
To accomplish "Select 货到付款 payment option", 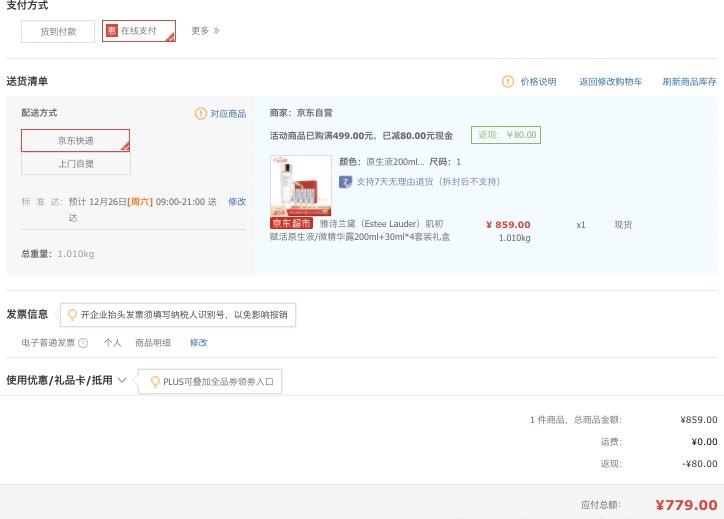I will pyautogui.click(x=58, y=31).
